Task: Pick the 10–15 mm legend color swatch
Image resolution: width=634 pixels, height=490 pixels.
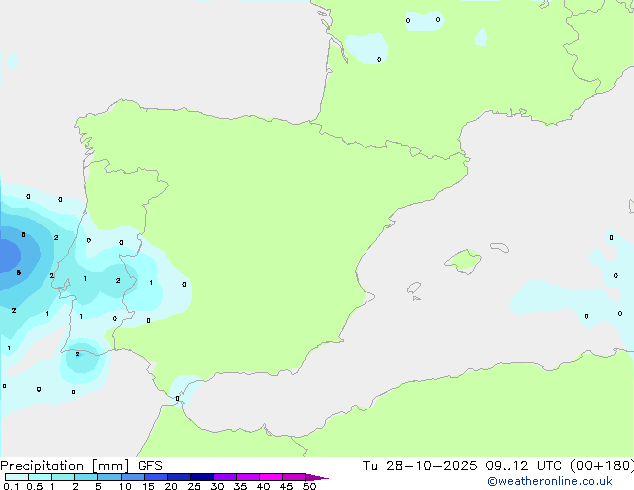Action: click(133, 477)
